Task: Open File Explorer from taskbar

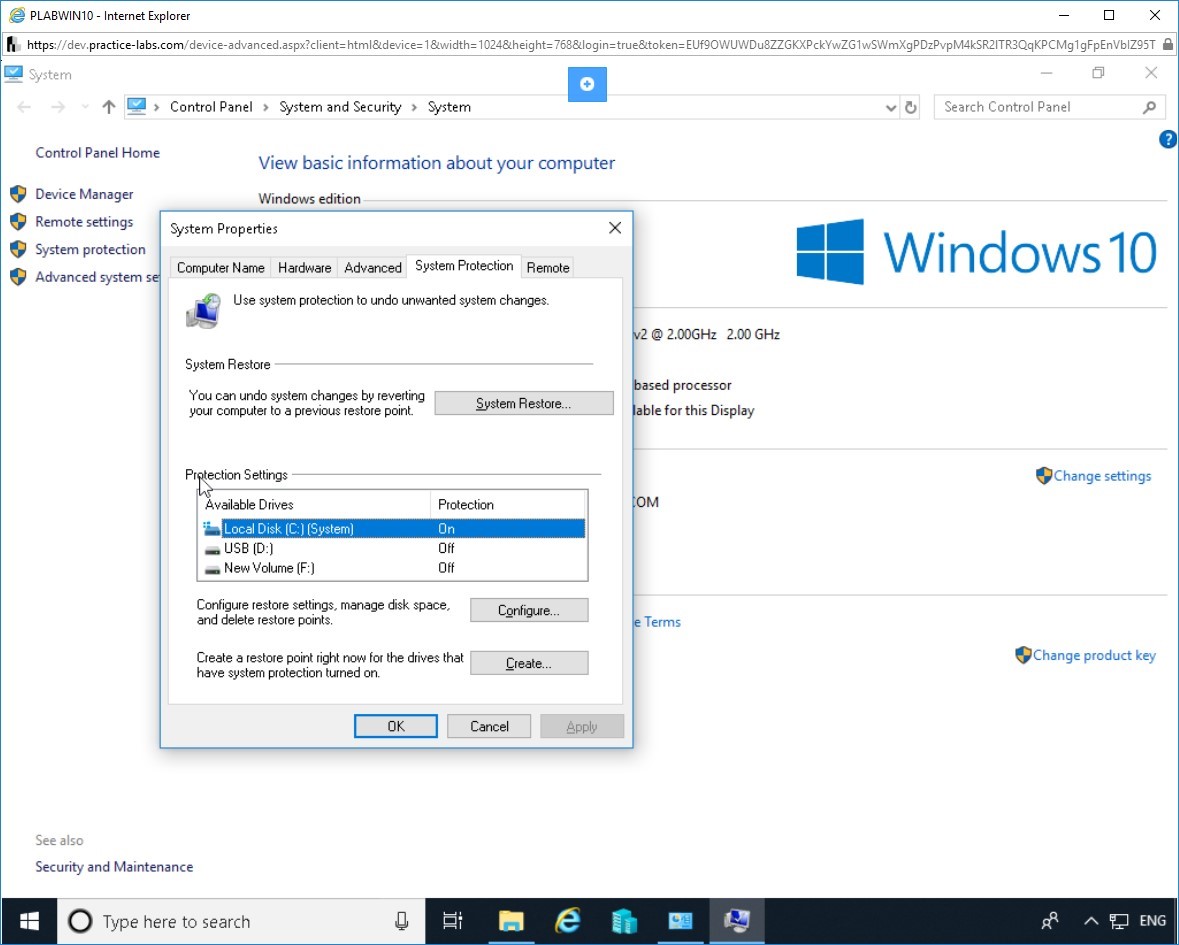Action: pyautogui.click(x=511, y=921)
